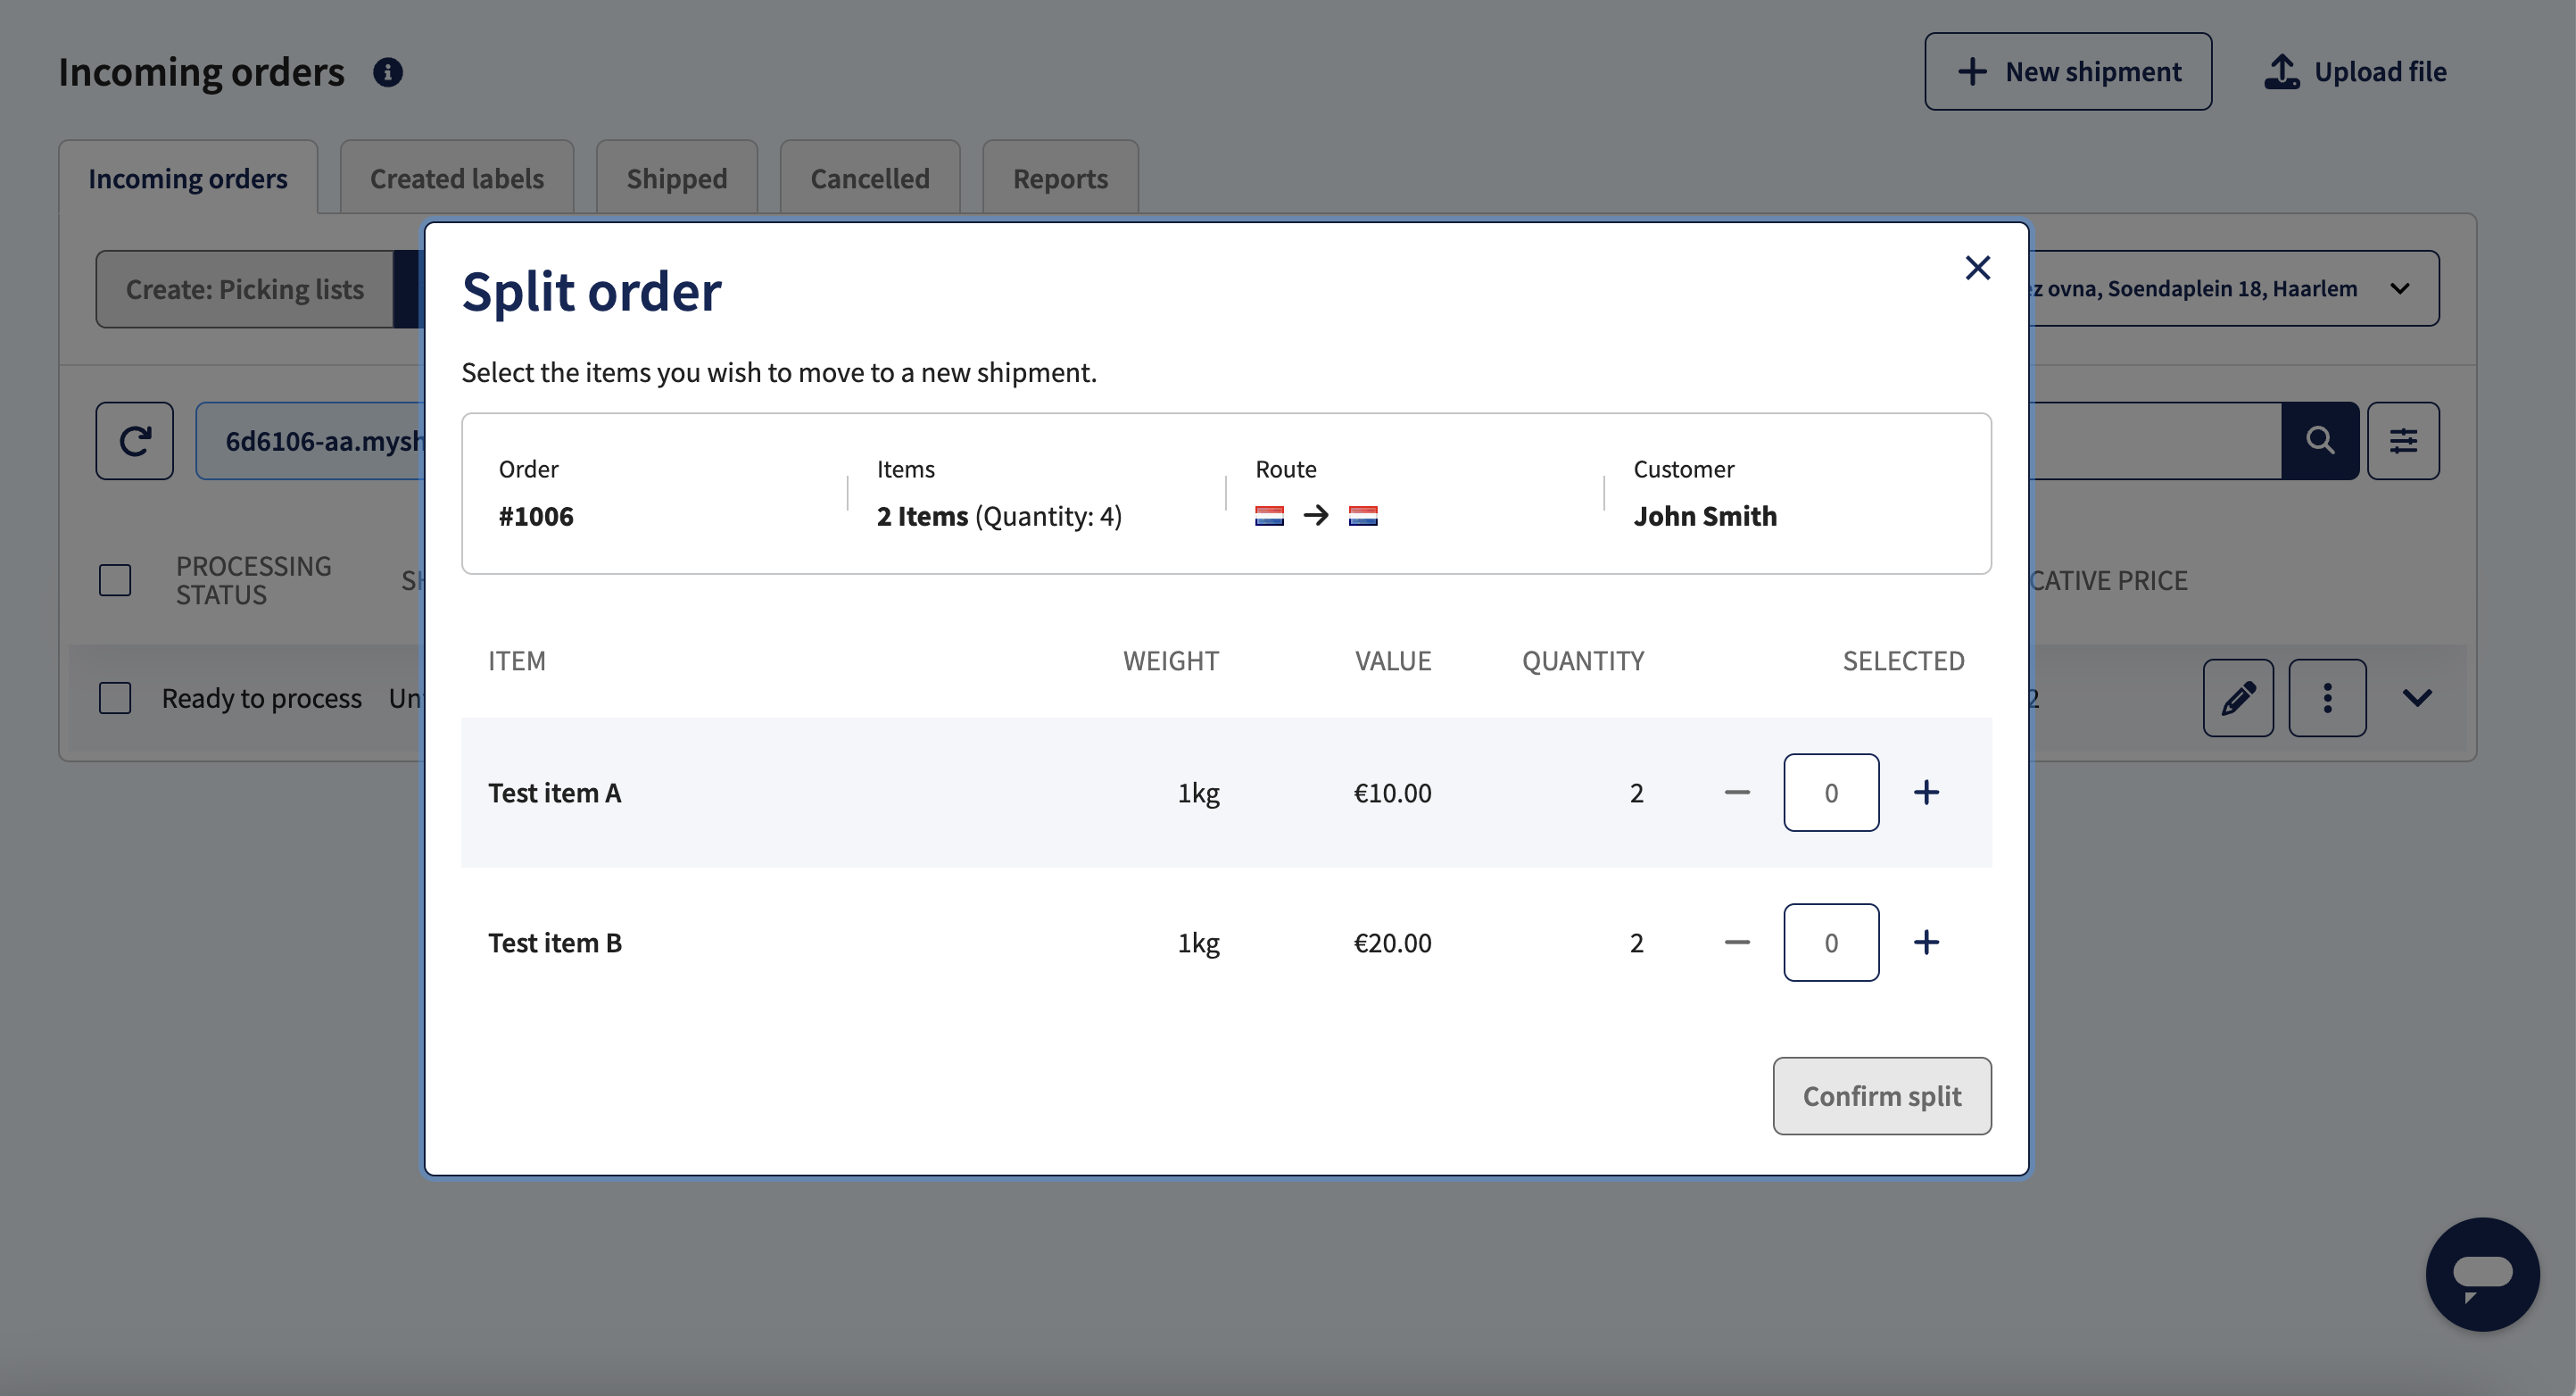
Task: Increase selected quantity for Test item A
Action: coord(1926,792)
